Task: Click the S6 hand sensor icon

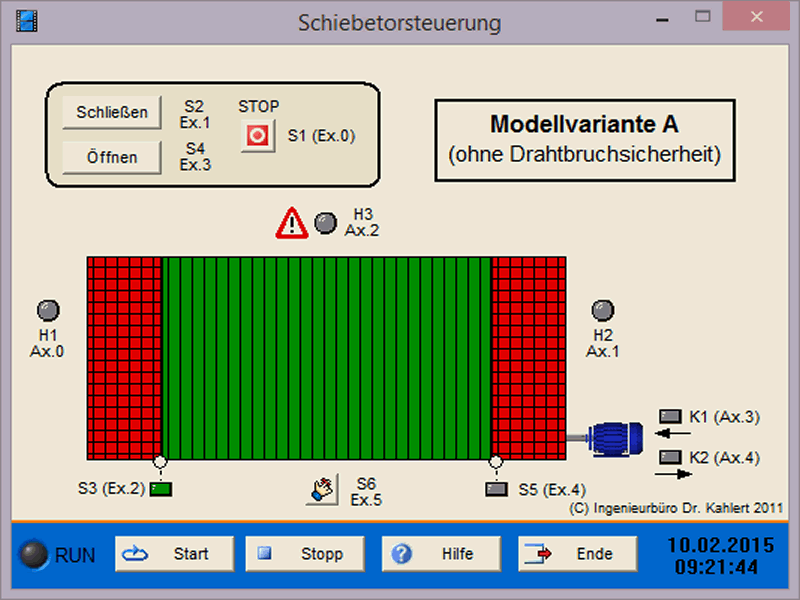Action: click(x=321, y=490)
